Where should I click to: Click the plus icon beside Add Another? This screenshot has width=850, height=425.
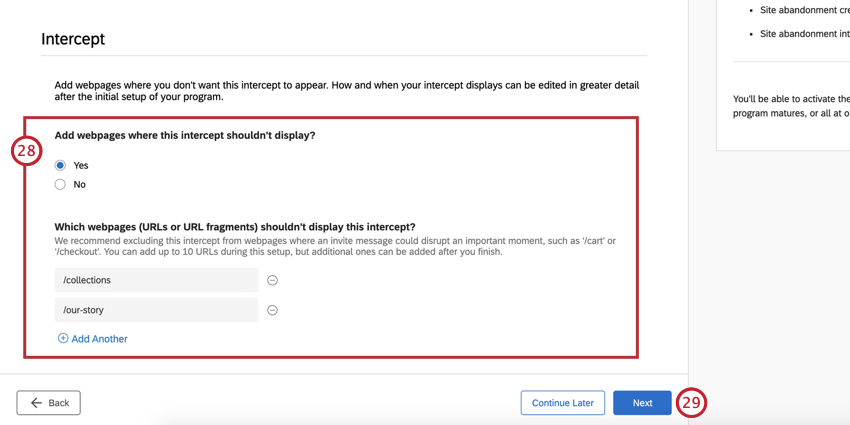63,339
